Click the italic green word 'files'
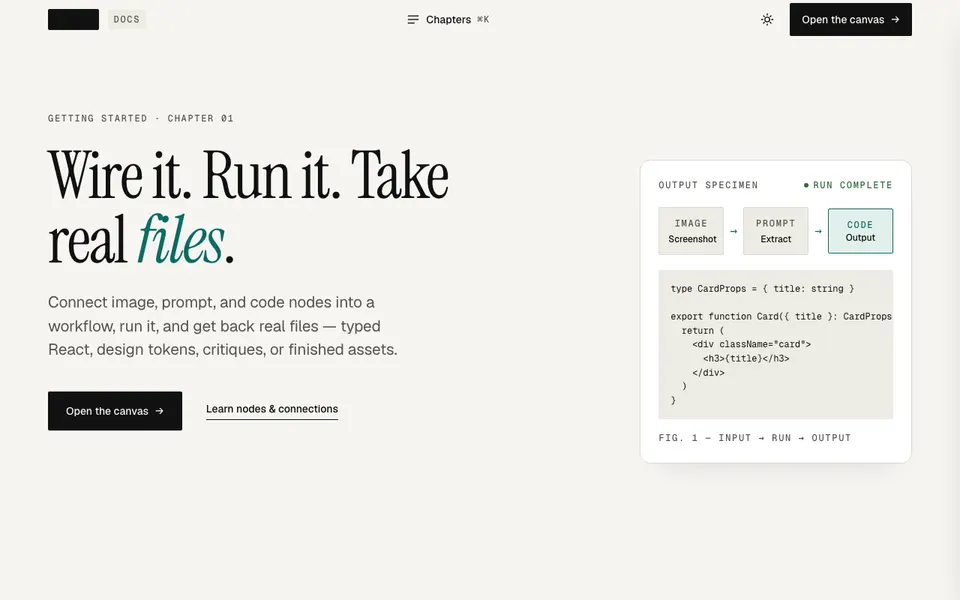The height and width of the screenshot is (600, 960). pyautogui.click(x=181, y=240)
